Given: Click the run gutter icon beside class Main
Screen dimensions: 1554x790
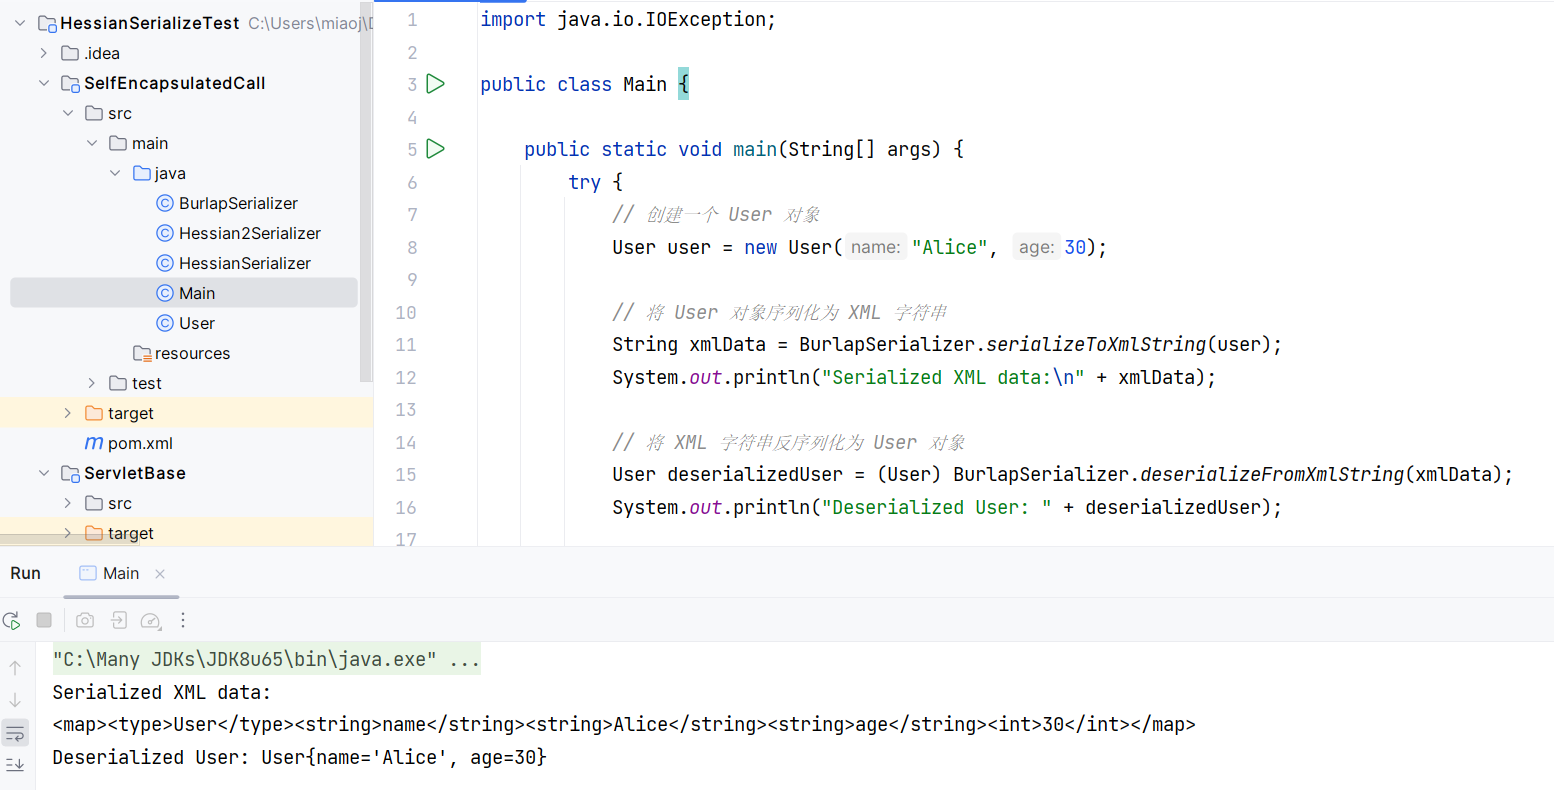Looking at the screenshot, I should (x=435, y=84).
